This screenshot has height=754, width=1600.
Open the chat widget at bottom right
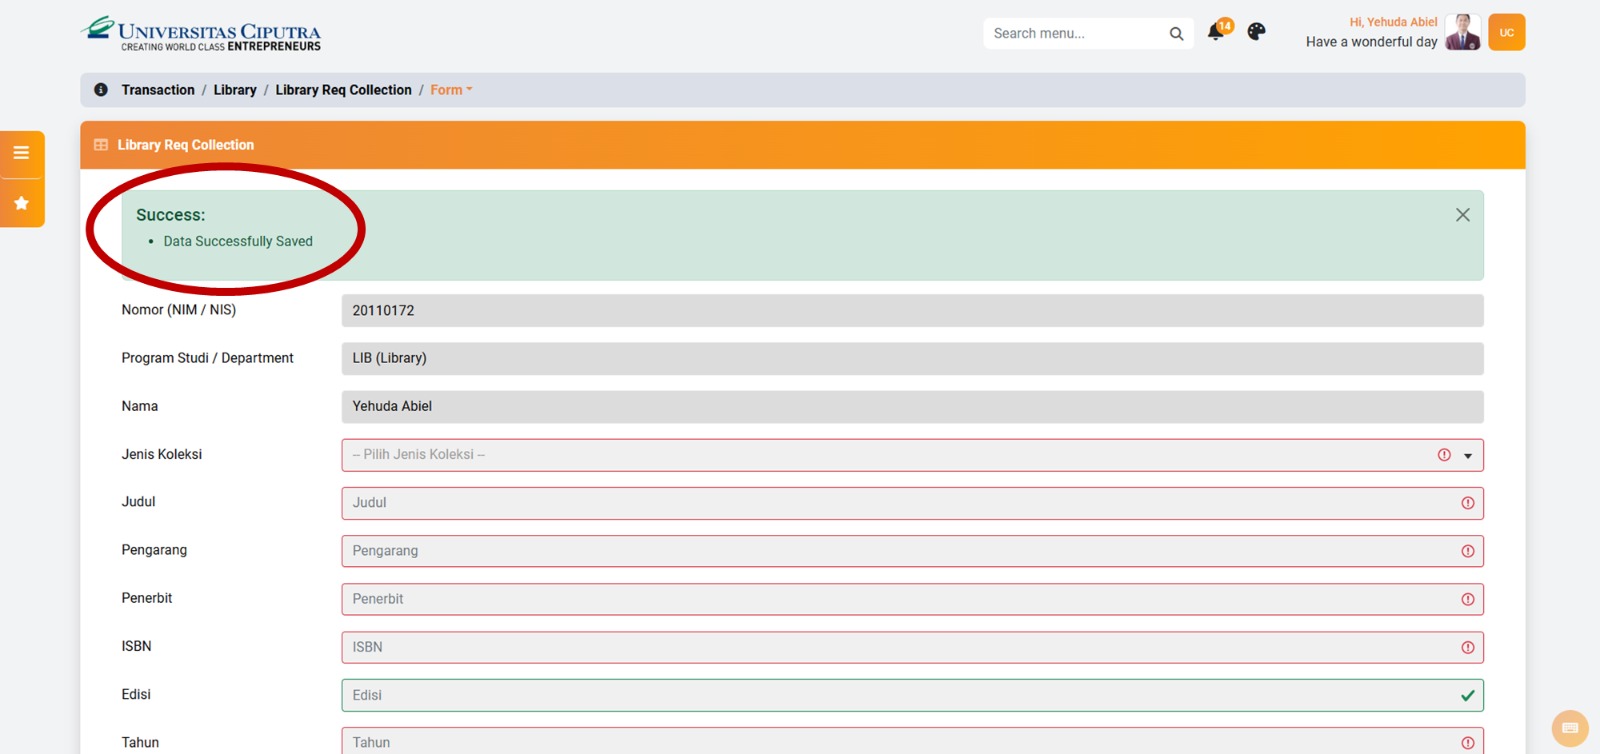point(1569,728)
